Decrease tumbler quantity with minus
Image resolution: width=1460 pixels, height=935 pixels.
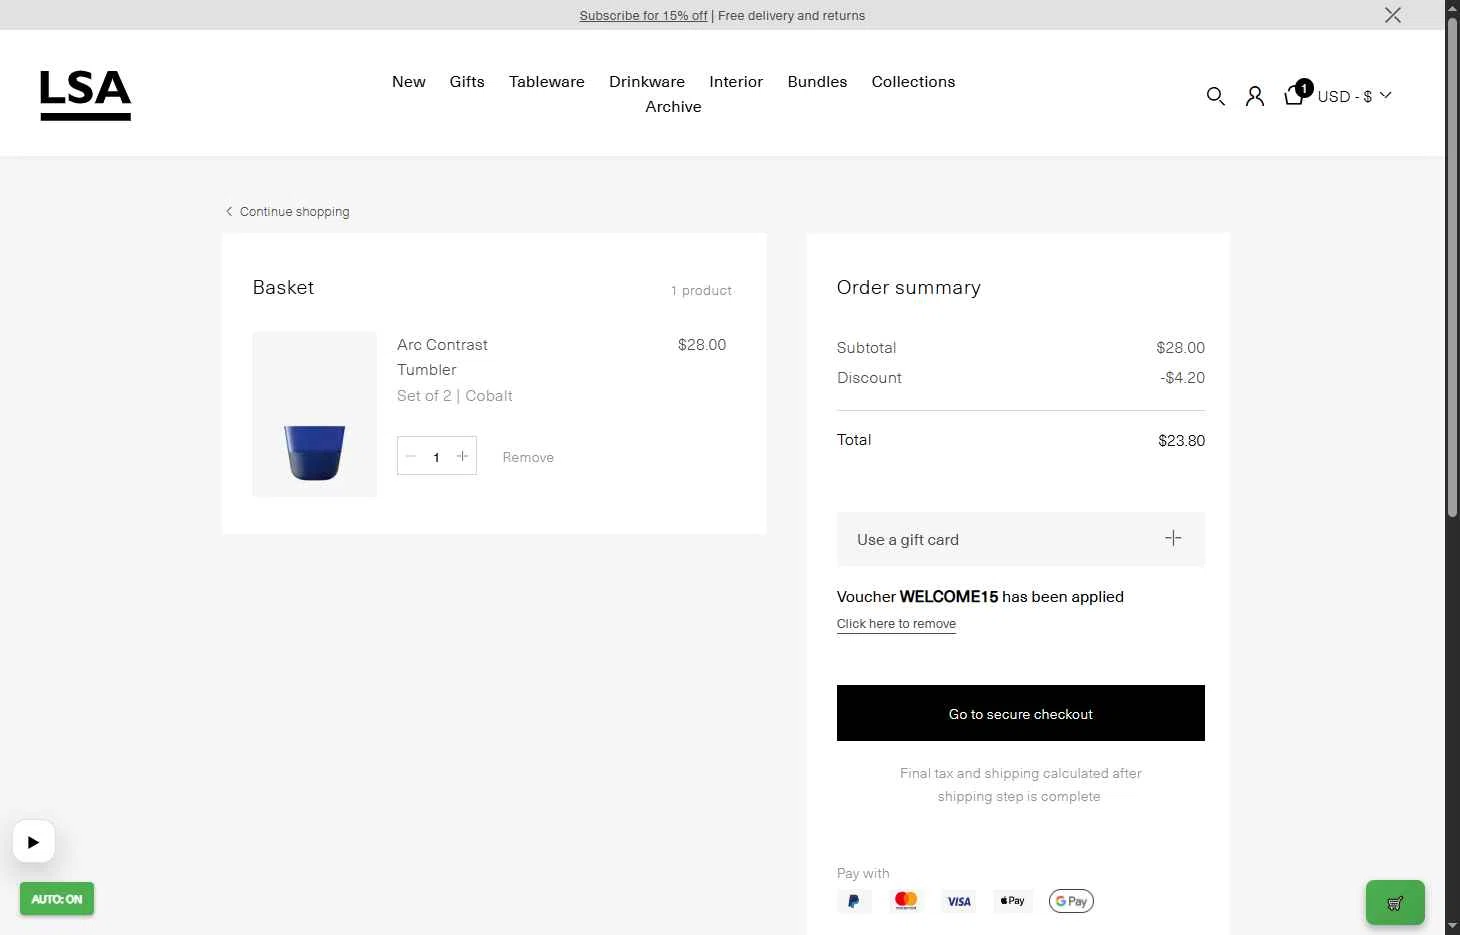411,456
